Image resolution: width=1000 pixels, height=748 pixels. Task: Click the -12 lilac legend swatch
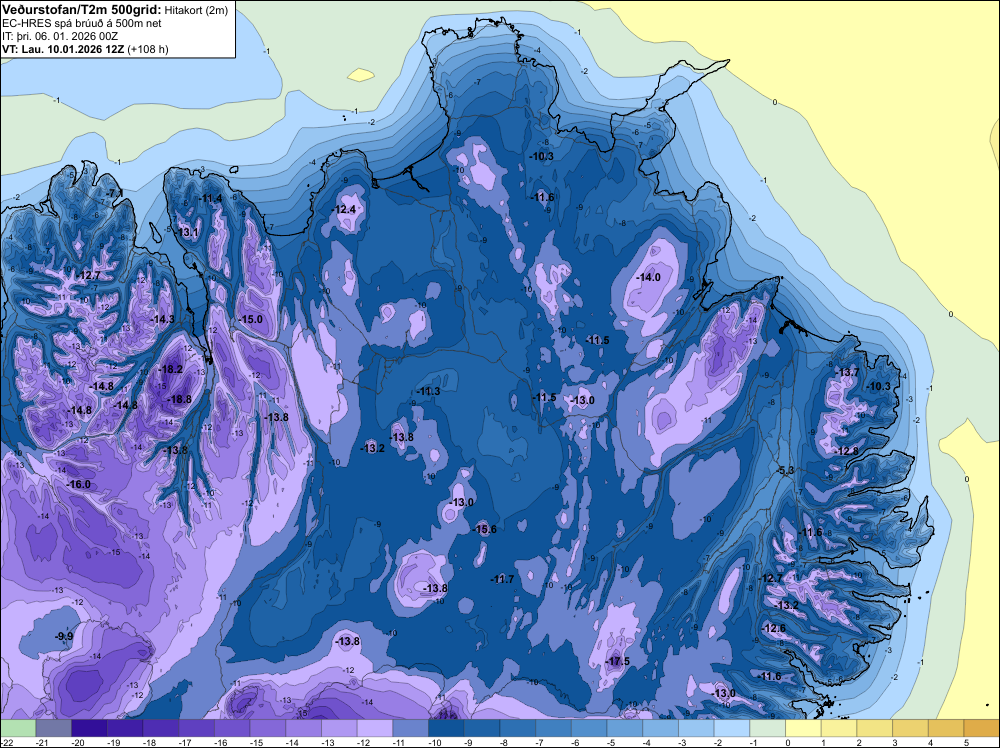click(x=375, y=728)
